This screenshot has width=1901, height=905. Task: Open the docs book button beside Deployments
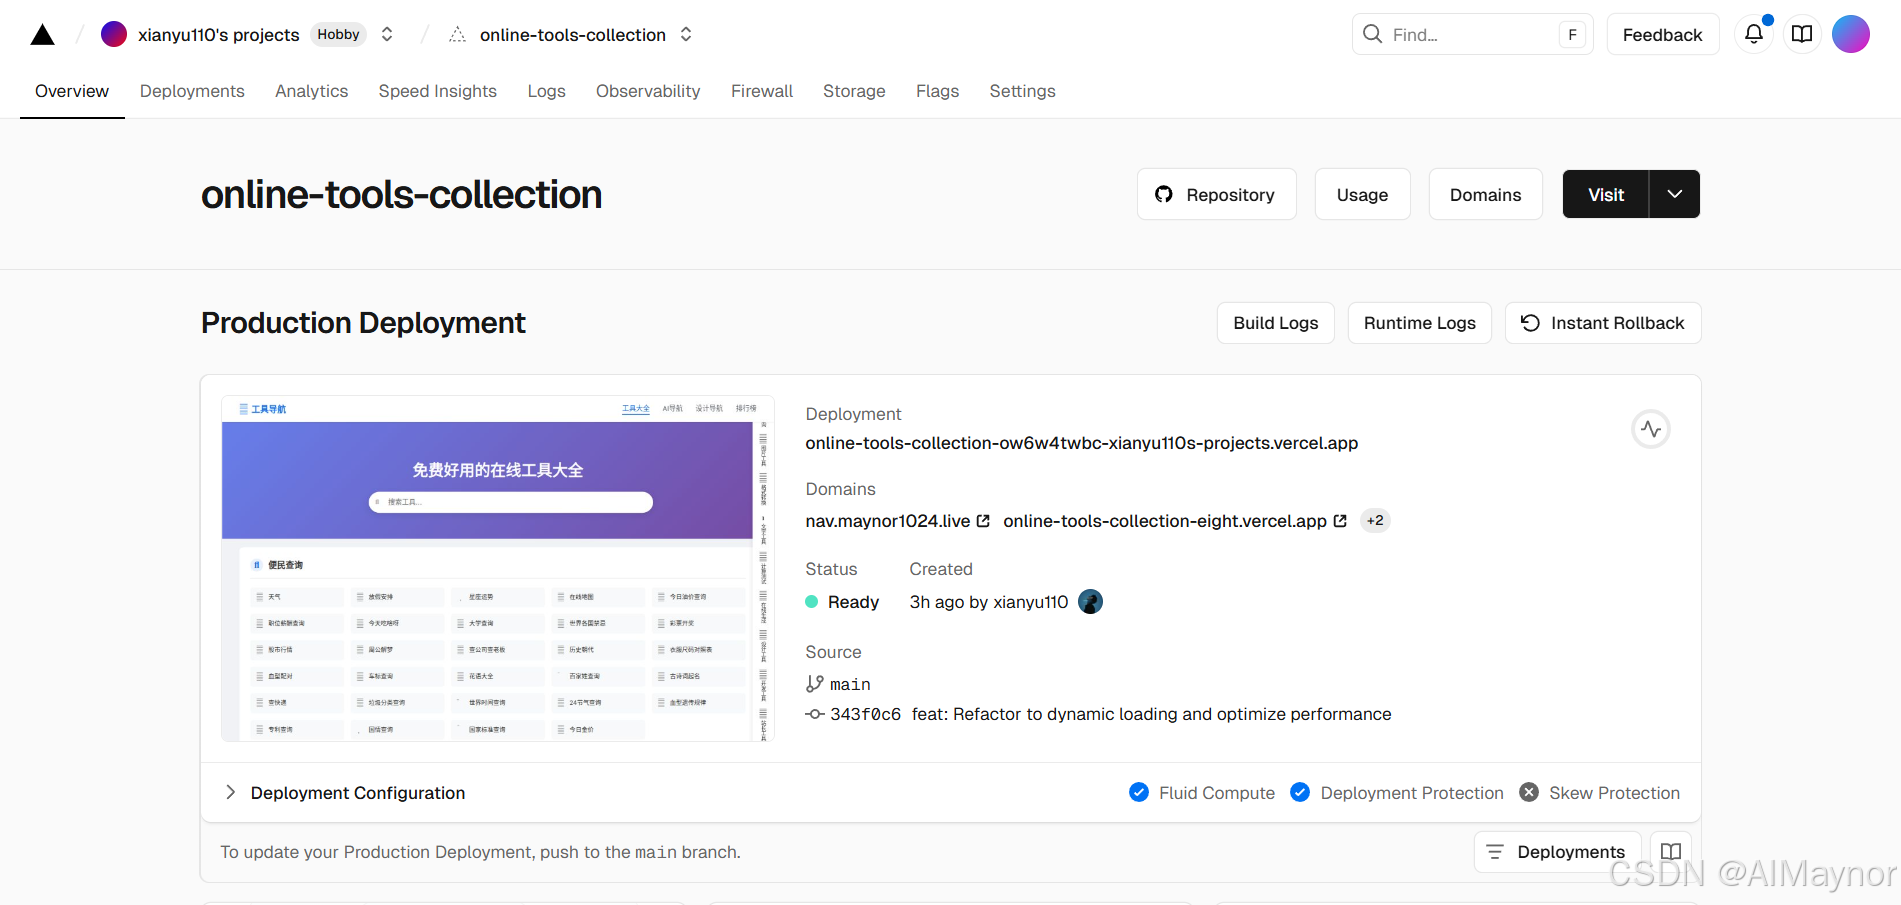(1671, 852)
